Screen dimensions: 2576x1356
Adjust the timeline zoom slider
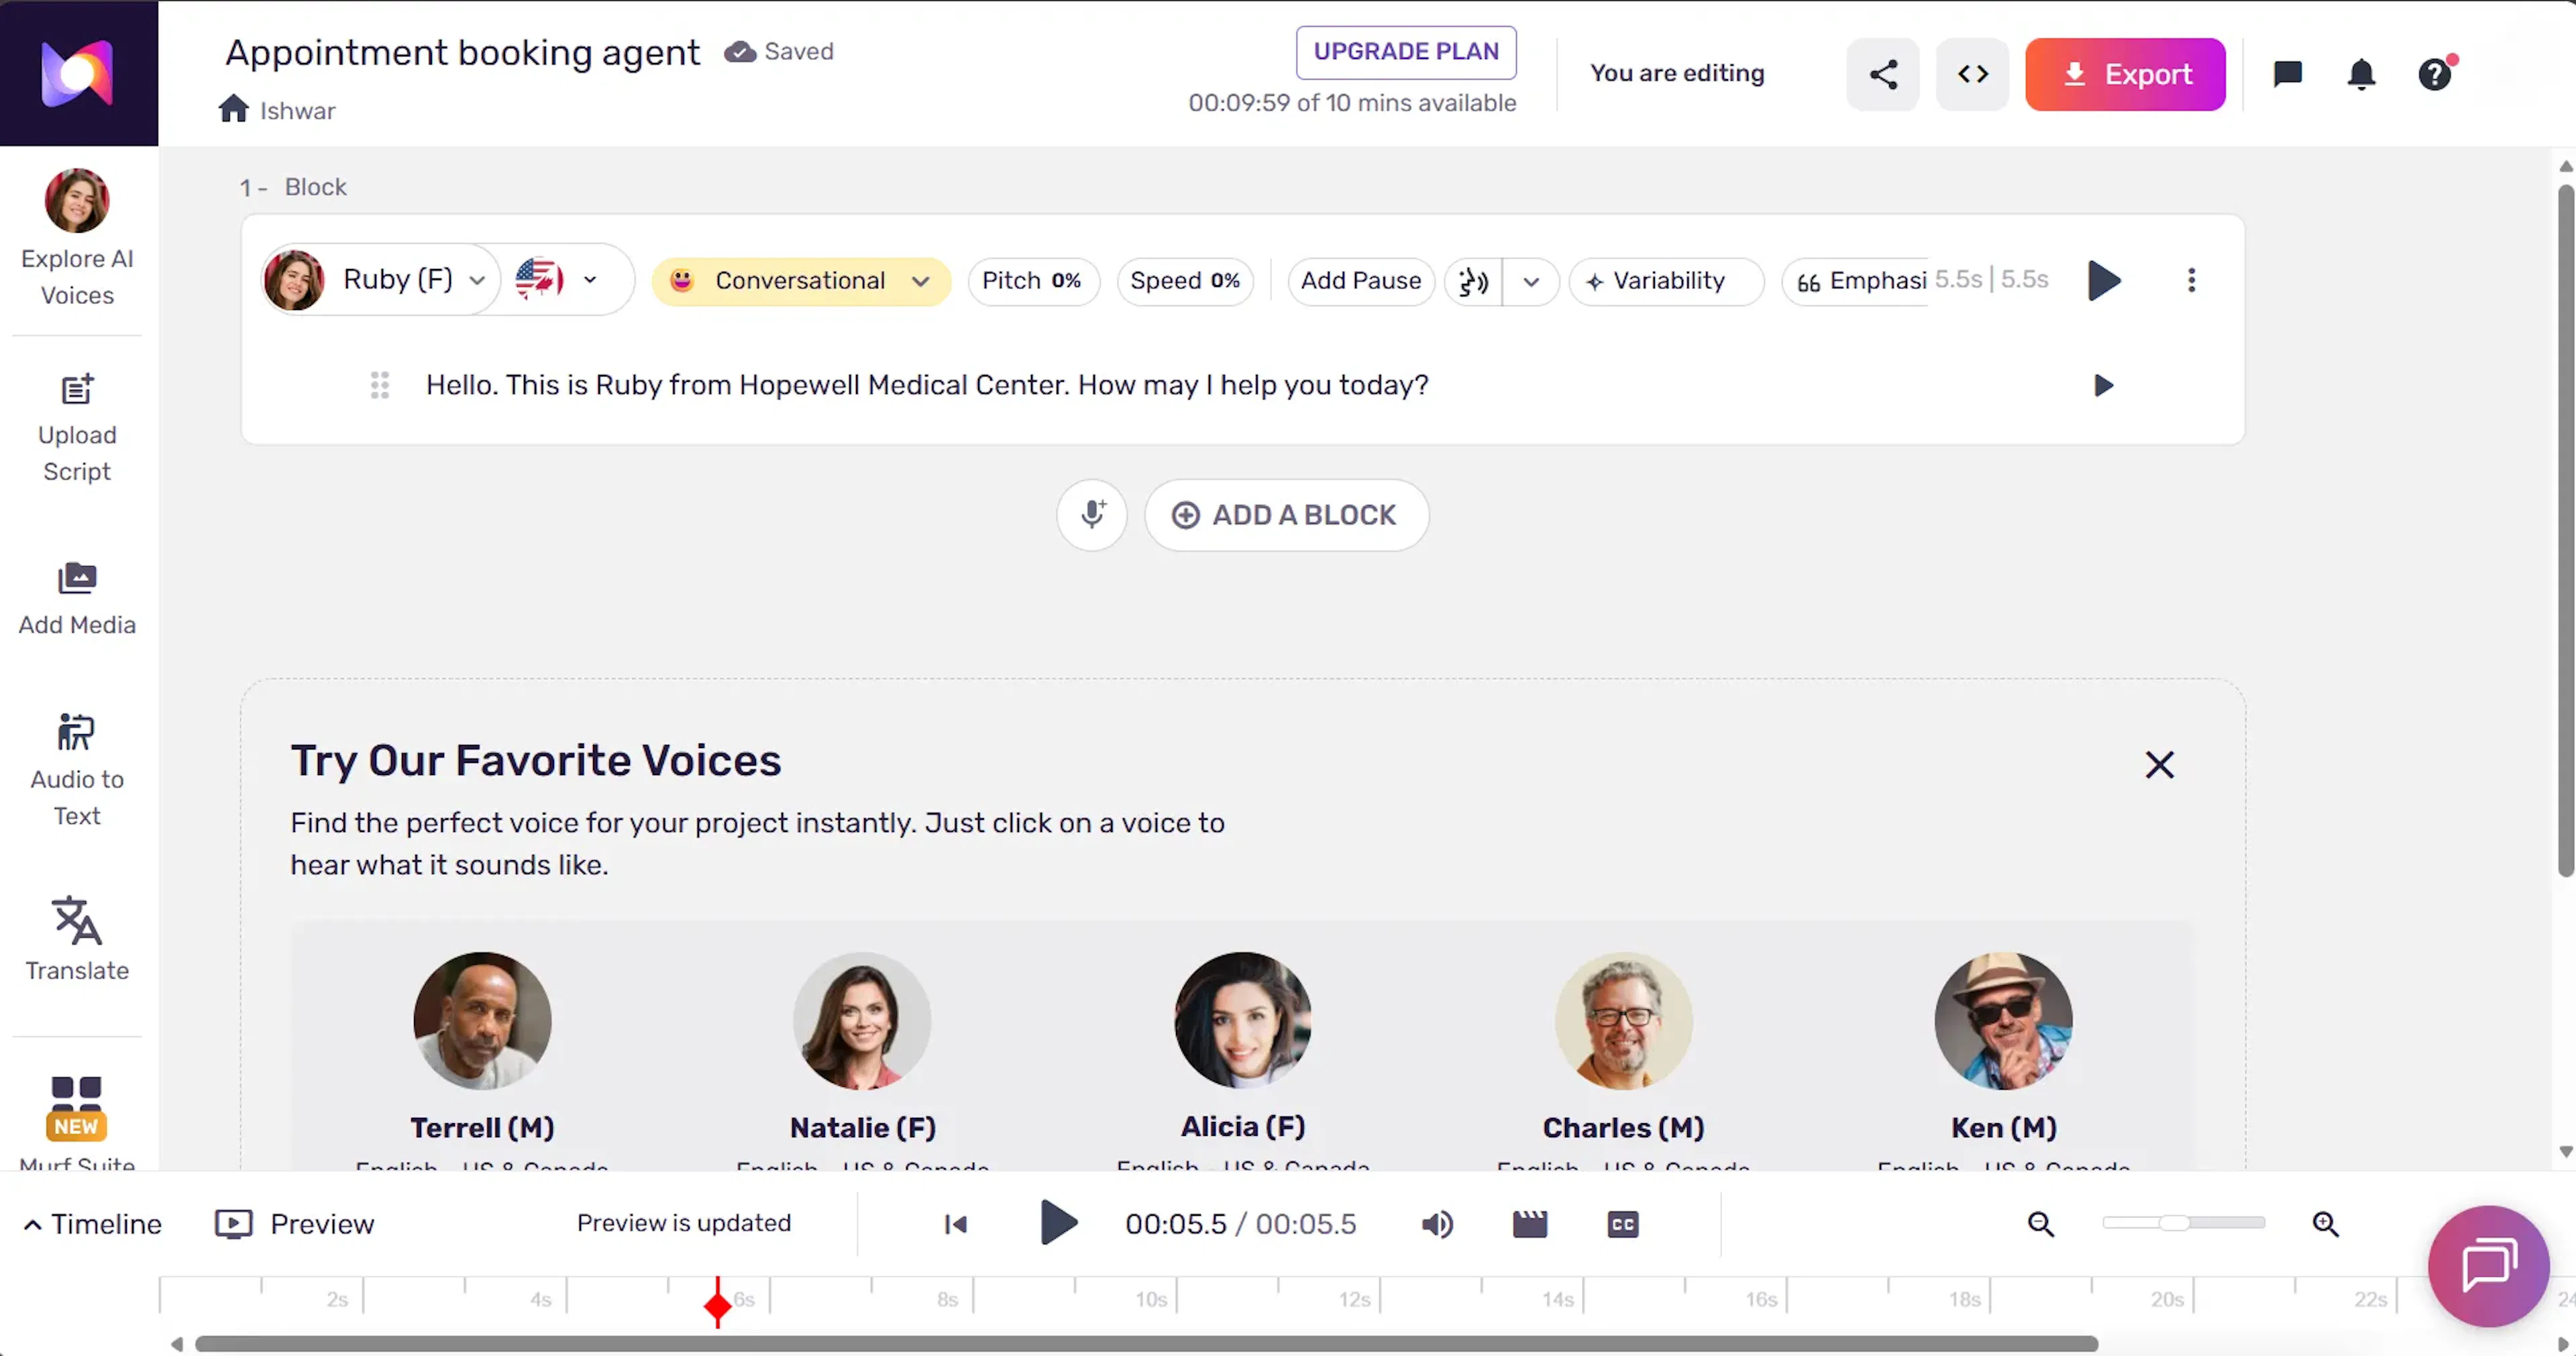pos(2184,1223)
